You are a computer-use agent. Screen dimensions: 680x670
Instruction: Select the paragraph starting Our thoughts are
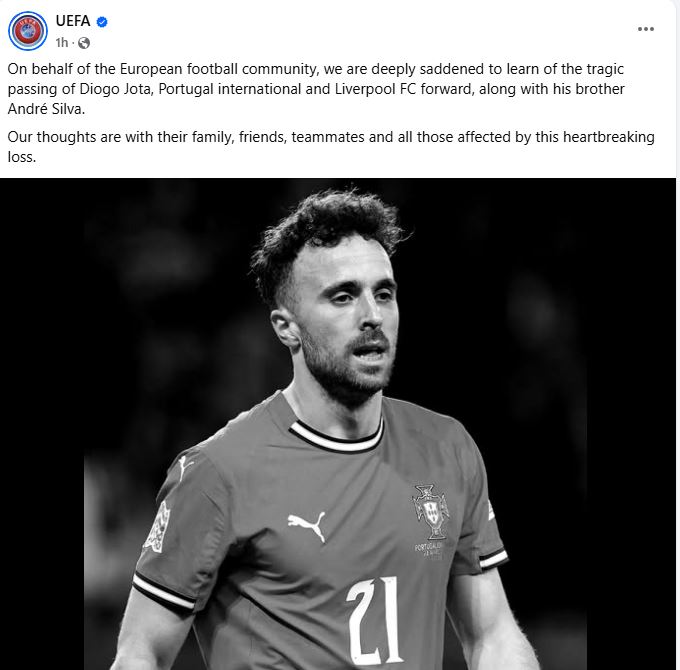pyautogui.click(x=331, y=147)
